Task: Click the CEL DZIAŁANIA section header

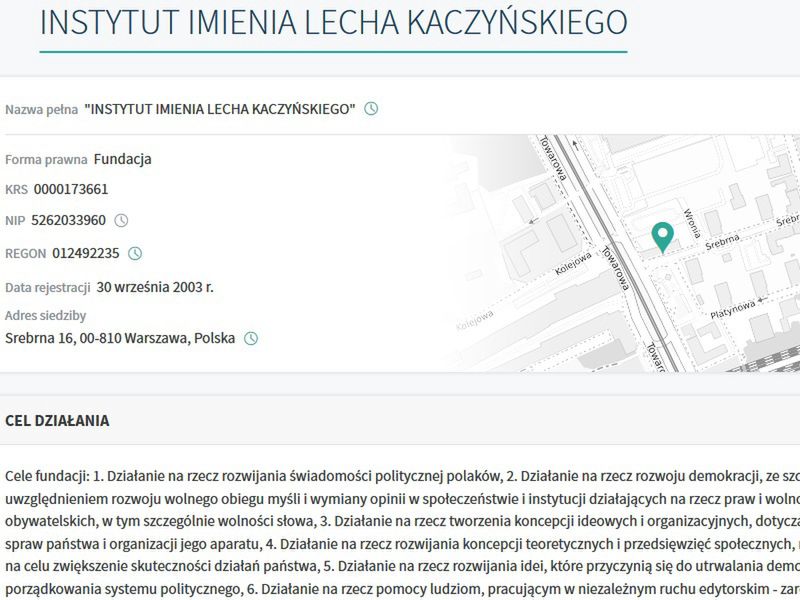Action: click(x=57, y=421)
